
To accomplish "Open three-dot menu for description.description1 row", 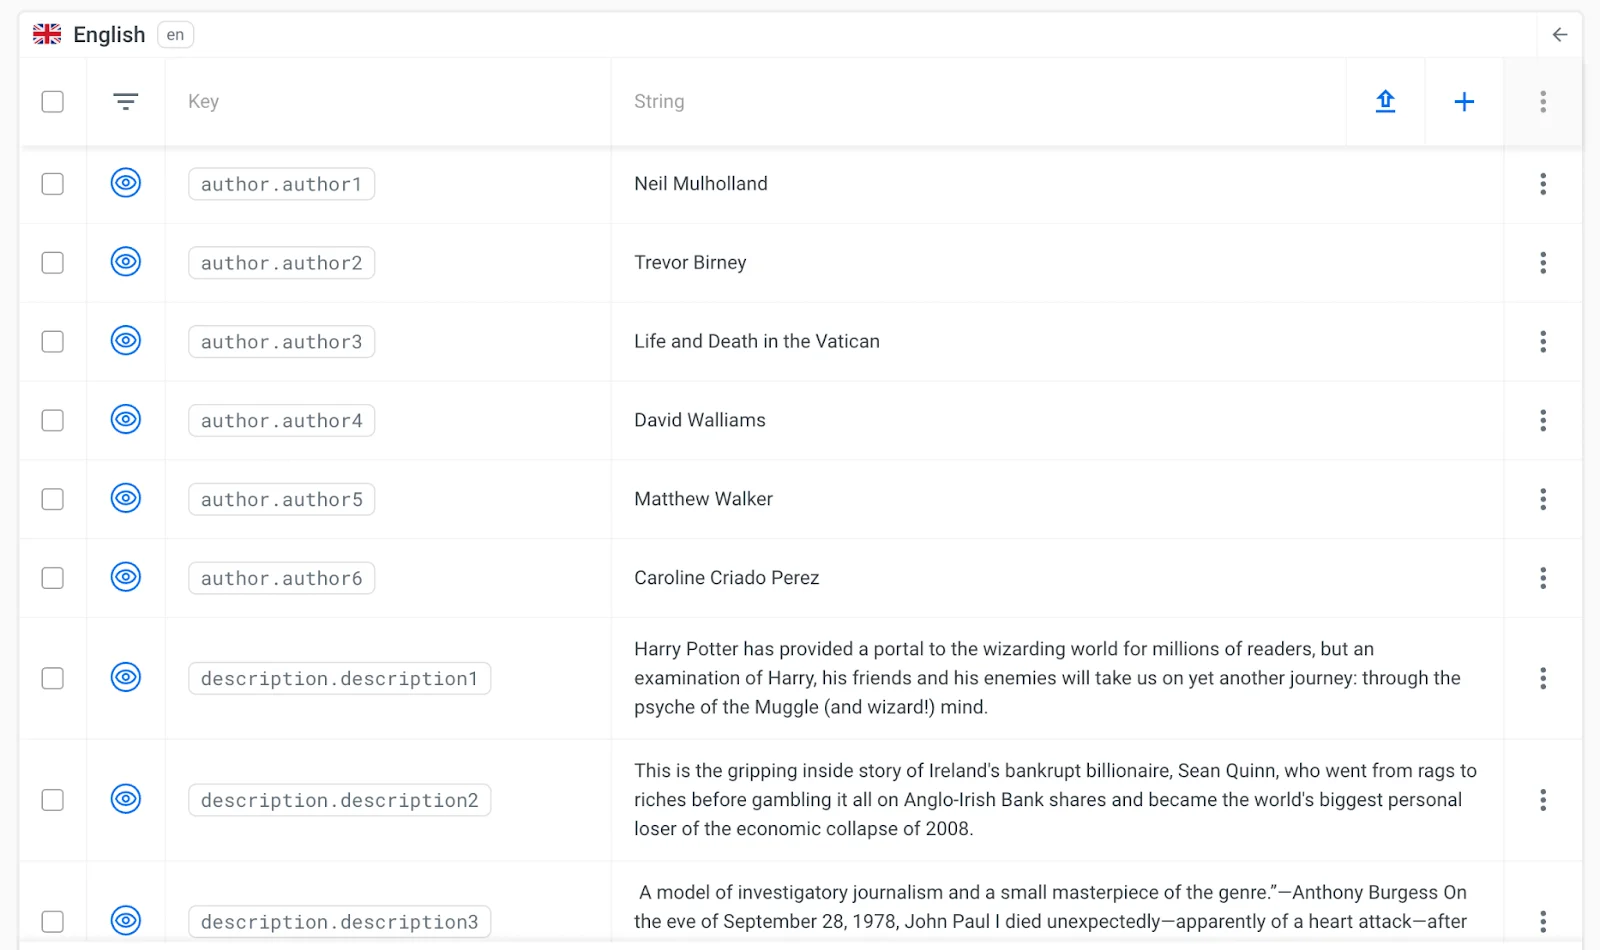I will [1543, 678].
